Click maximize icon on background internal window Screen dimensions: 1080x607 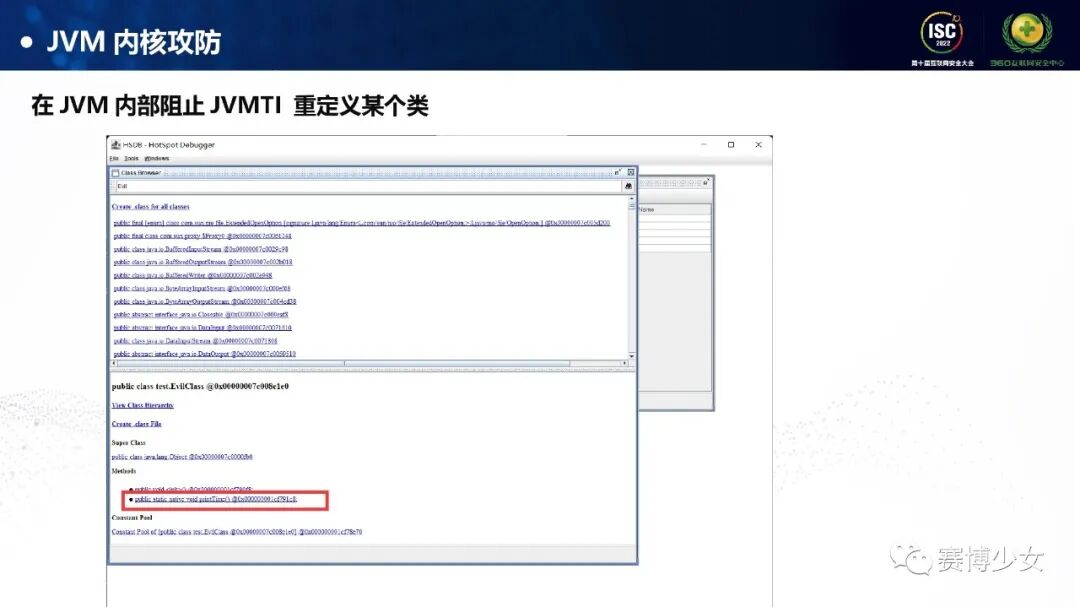(706, 183)
